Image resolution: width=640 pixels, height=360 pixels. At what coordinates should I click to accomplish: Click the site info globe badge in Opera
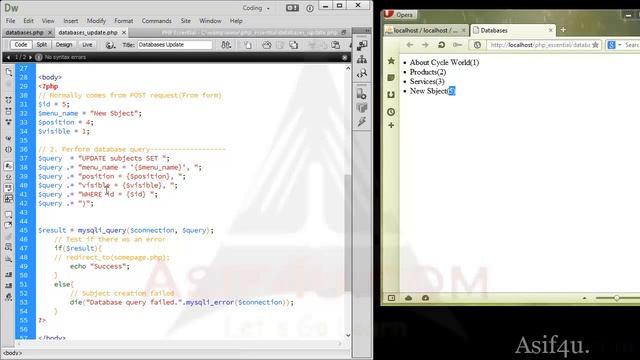[x=477, y=45]
